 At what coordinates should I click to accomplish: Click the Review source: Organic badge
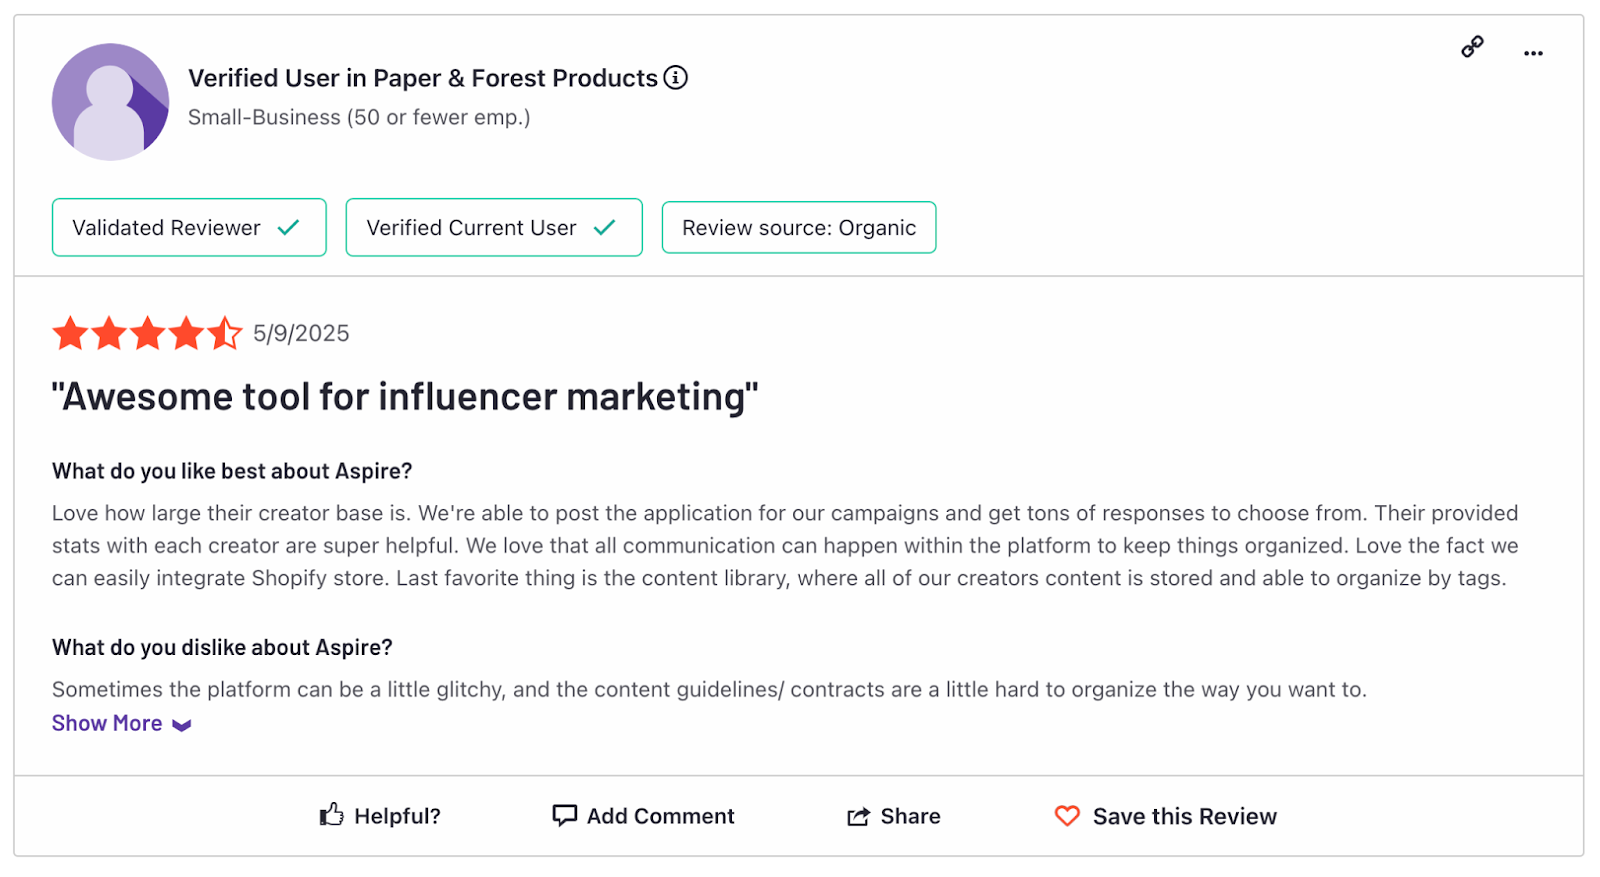click(x=799, y=227)
